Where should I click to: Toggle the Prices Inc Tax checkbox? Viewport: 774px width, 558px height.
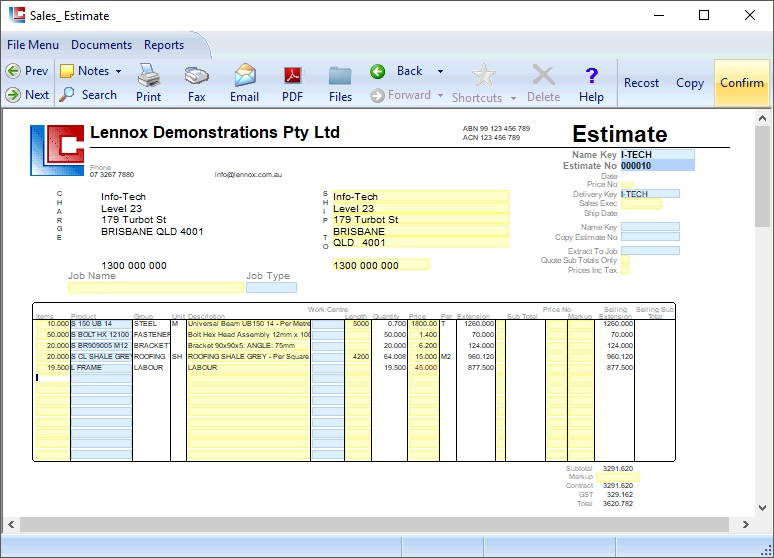[625, 270]
